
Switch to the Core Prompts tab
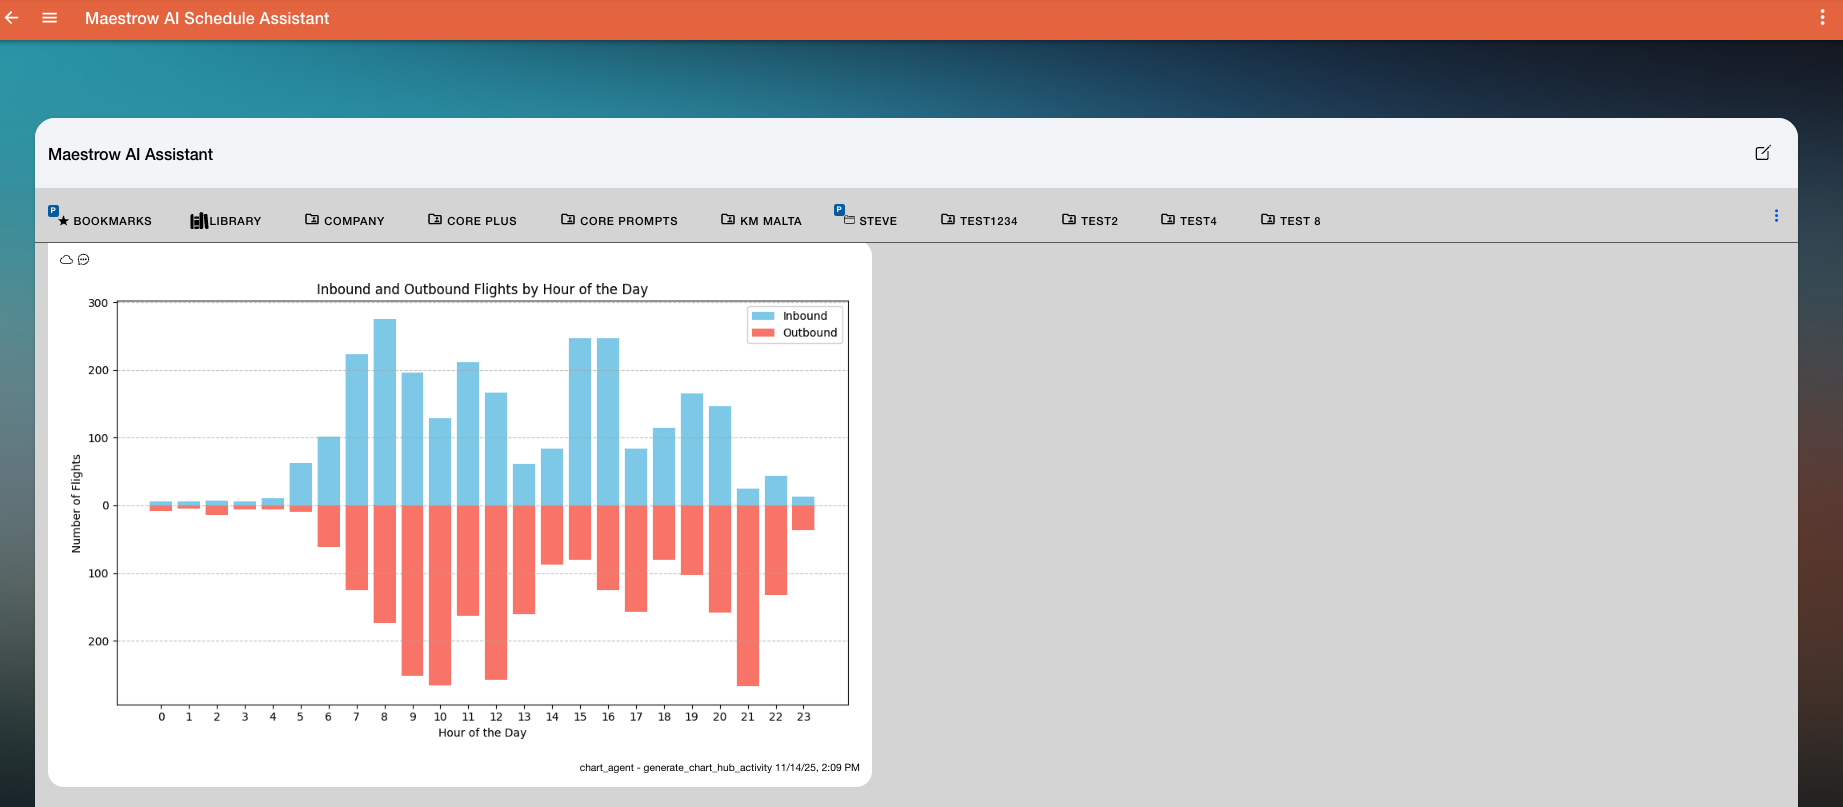619,220
